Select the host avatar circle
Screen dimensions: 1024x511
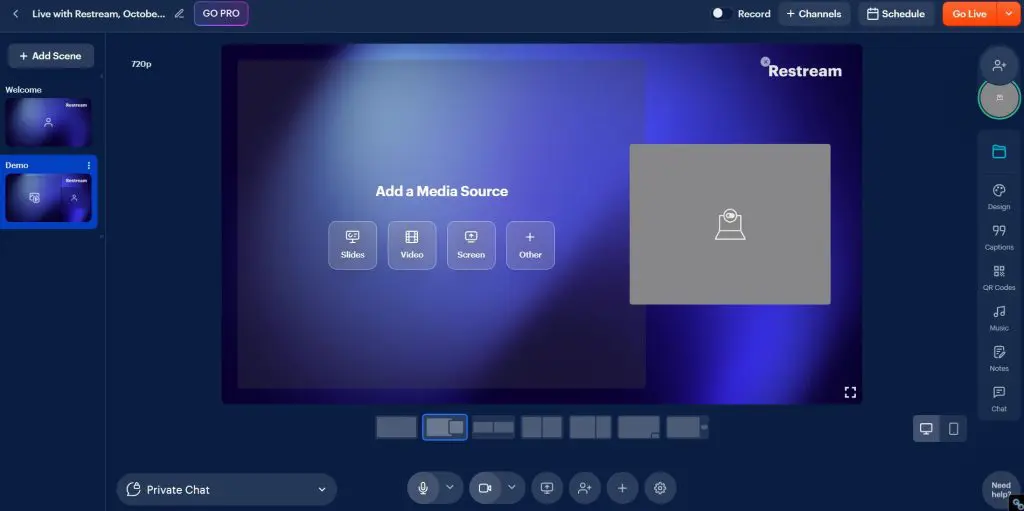pos(999,98)
